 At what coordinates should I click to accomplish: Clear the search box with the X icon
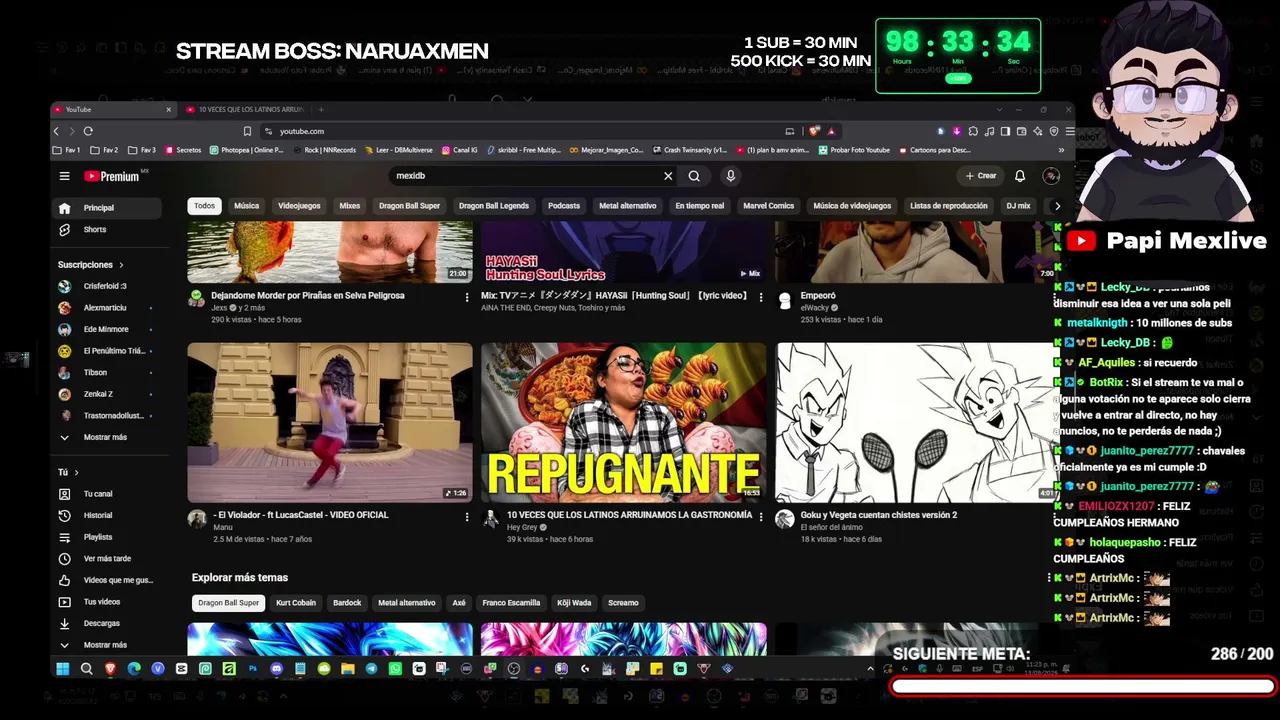[x=668, y=176]
